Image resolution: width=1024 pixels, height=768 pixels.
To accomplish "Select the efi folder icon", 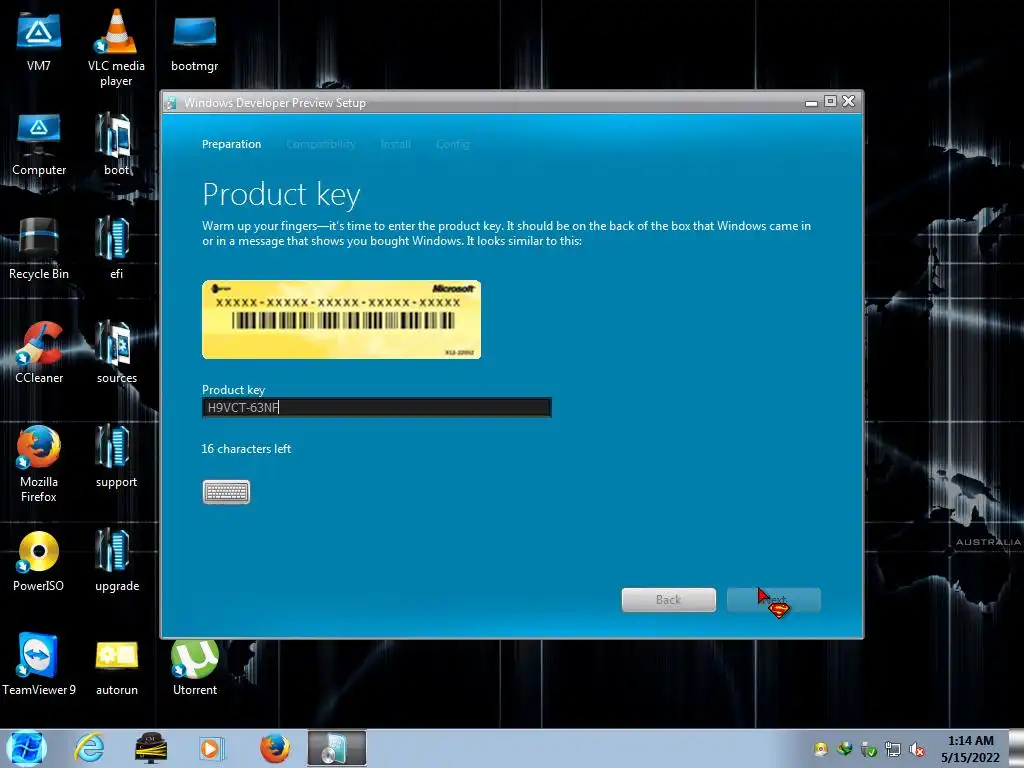I will (116, 249).
